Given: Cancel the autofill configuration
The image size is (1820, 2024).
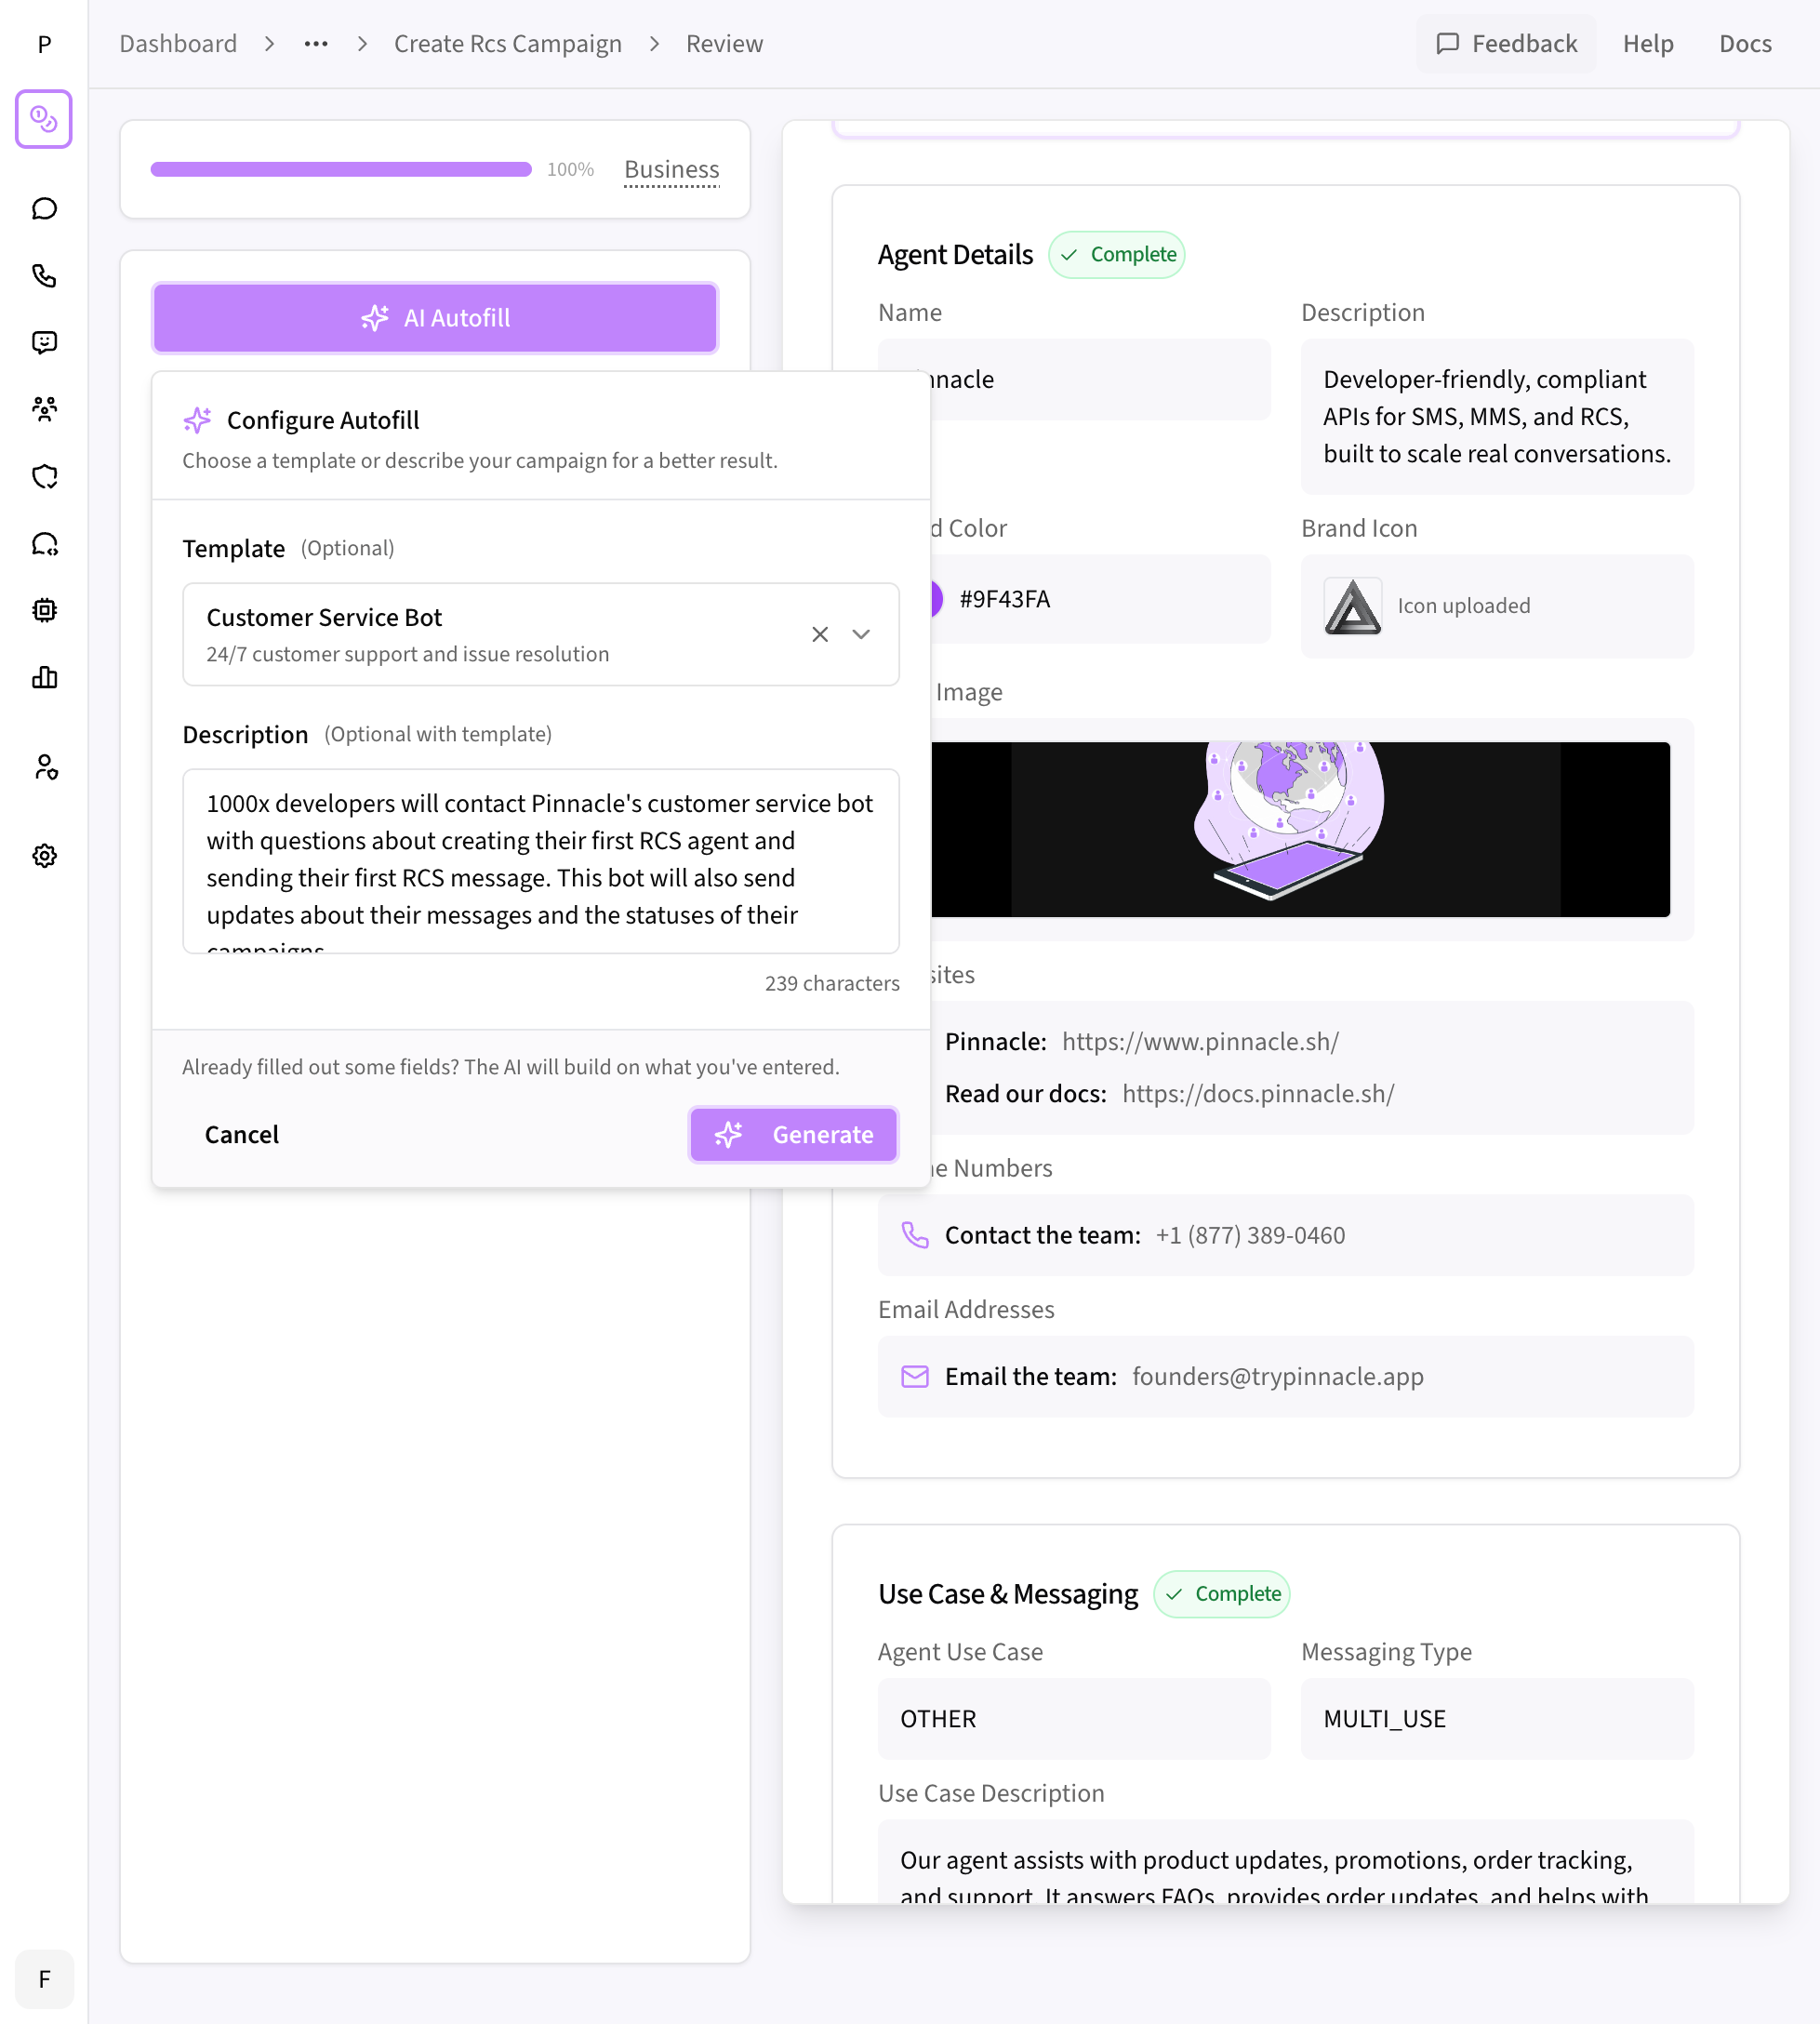Looking at the screenshot, I should point(241,1134).
